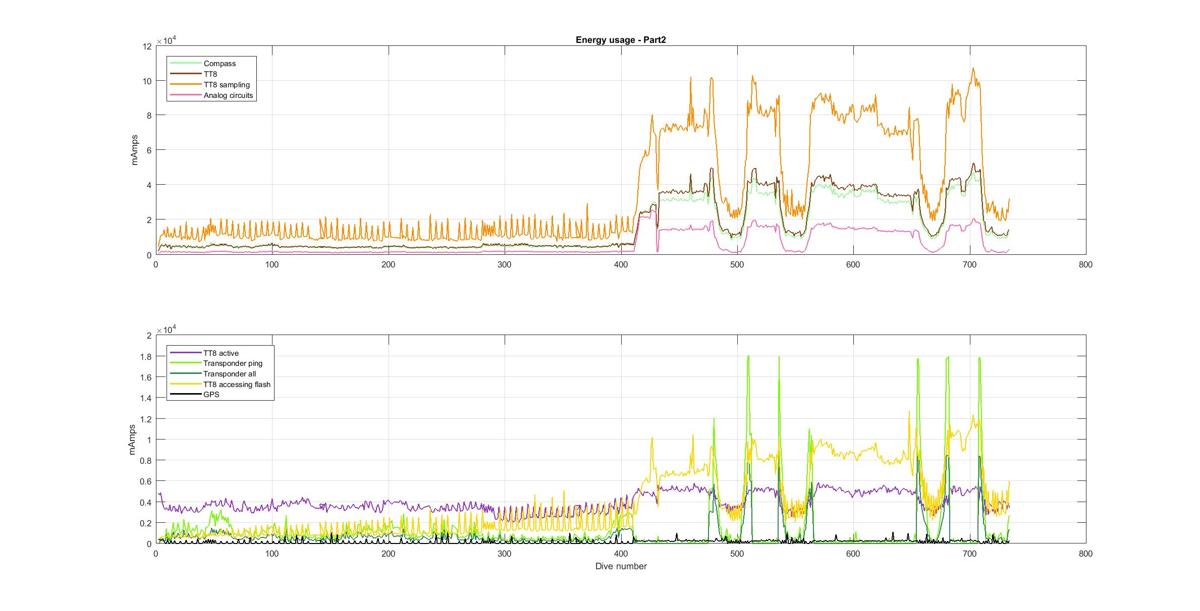Click y-axis tick '1.2' on the bottom chart

pyautogui.click(x=144, y=418)
